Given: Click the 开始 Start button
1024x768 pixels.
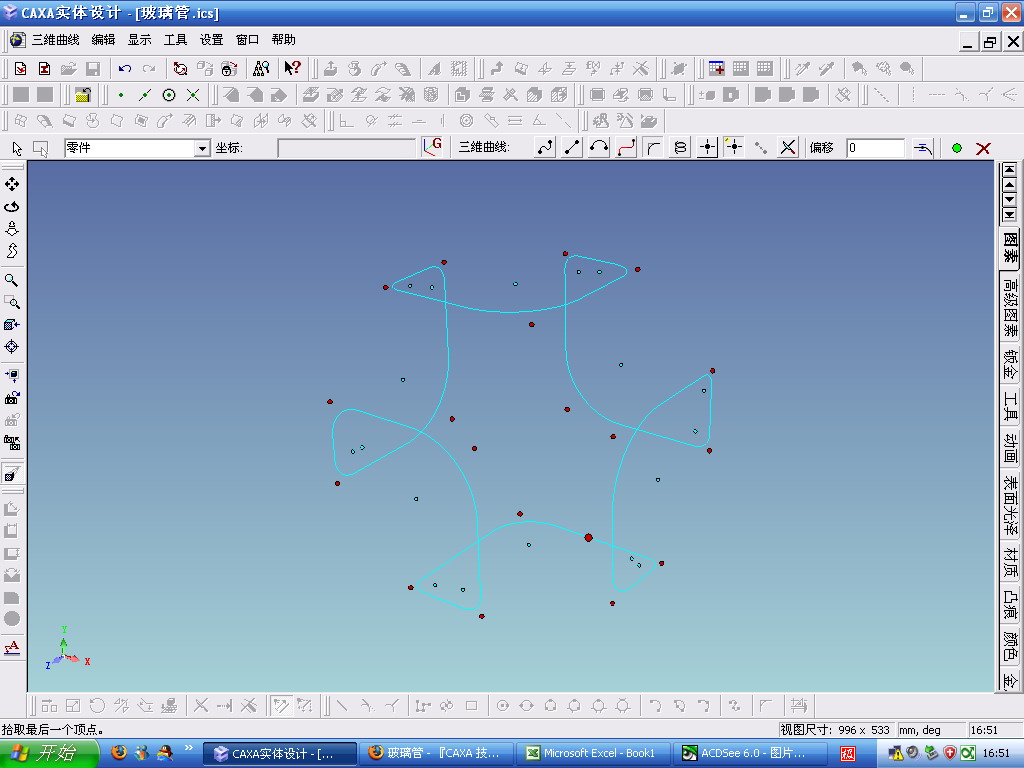Looking at the screenshot, I should 48,753.
